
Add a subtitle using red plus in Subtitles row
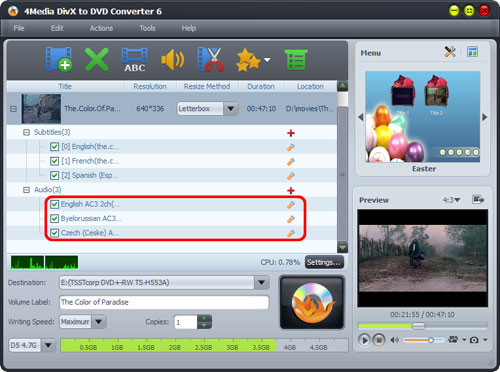pyautogui.click(x=291, y=133)
